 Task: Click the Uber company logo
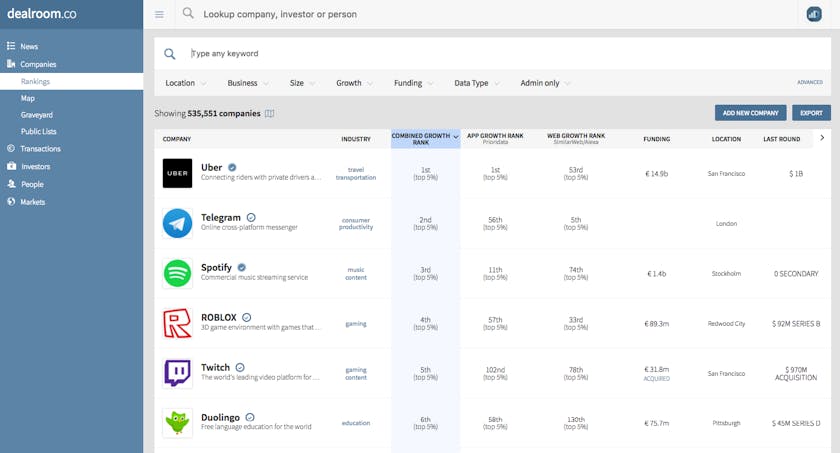tap(177, 173)
